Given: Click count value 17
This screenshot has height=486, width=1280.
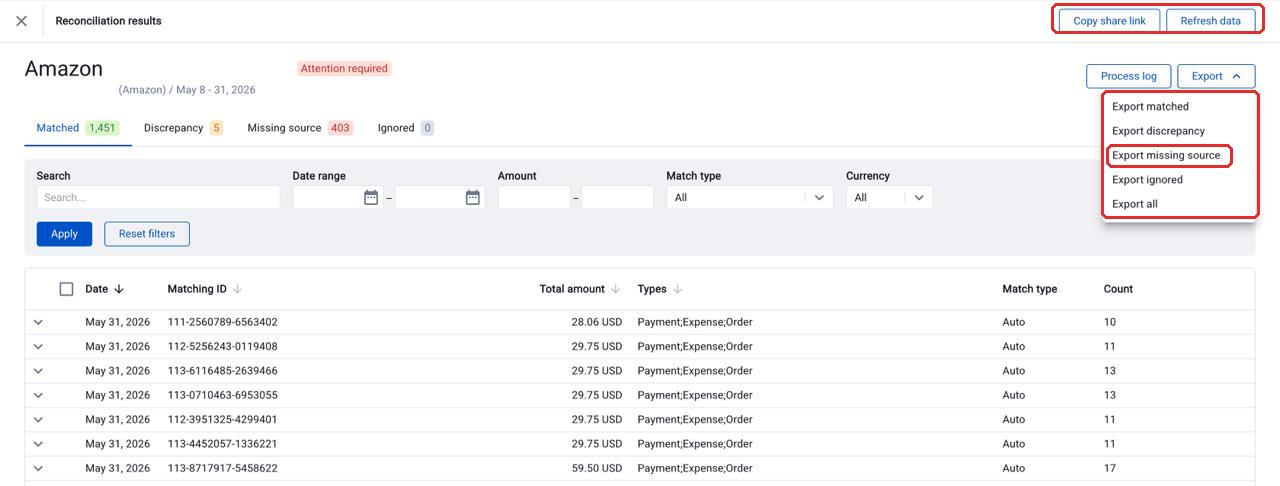Looking at the screenshot, I should 1110,468.
